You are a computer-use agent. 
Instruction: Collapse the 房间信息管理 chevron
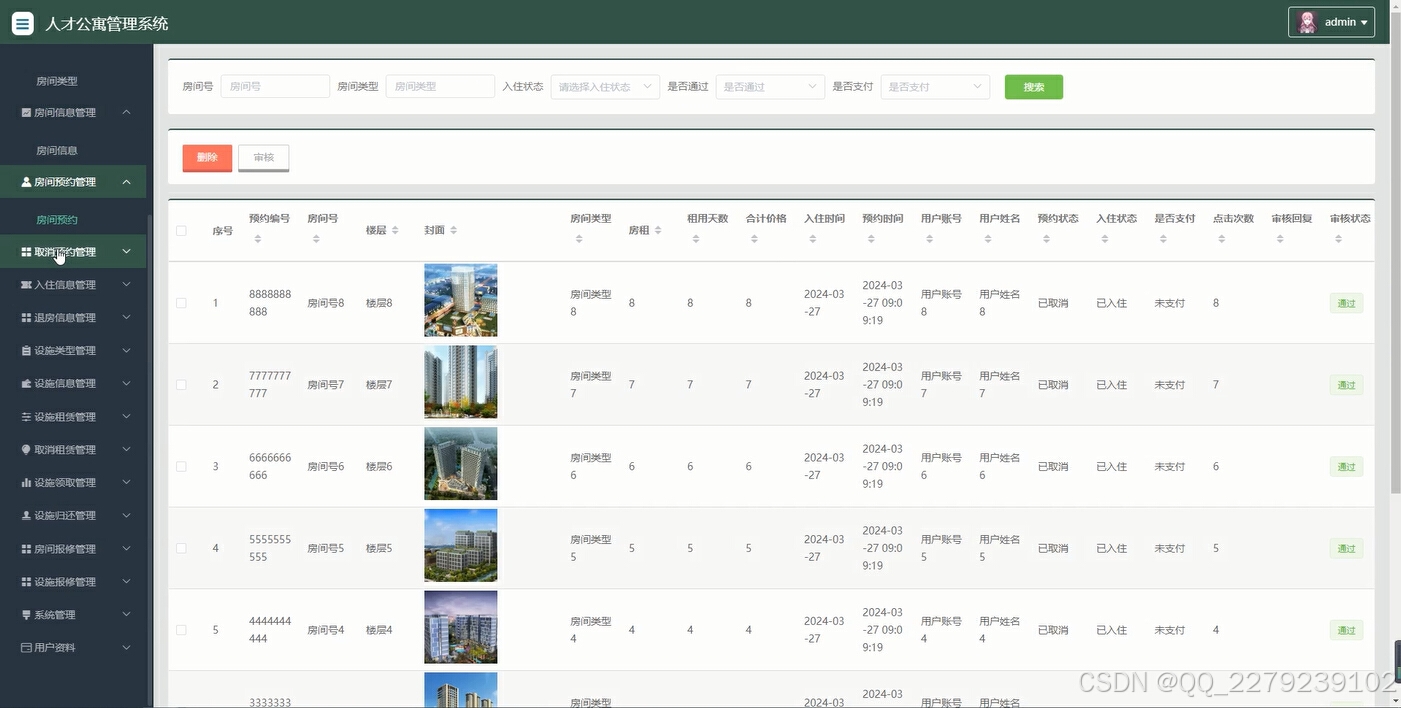pyautogui.click(x=126, y=112)
